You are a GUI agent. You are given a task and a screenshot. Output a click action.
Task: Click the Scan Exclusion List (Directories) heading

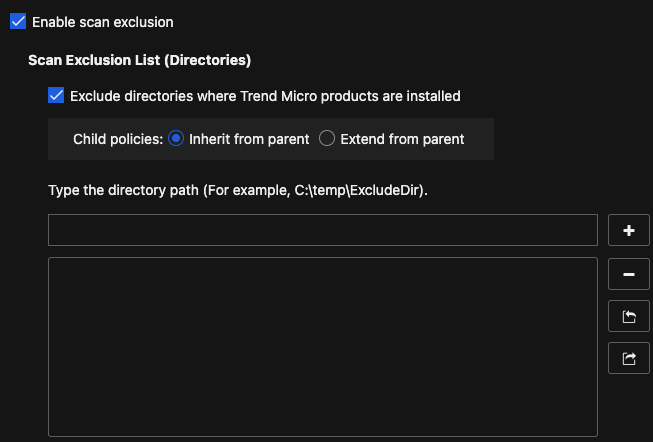(x=139, y=60)
